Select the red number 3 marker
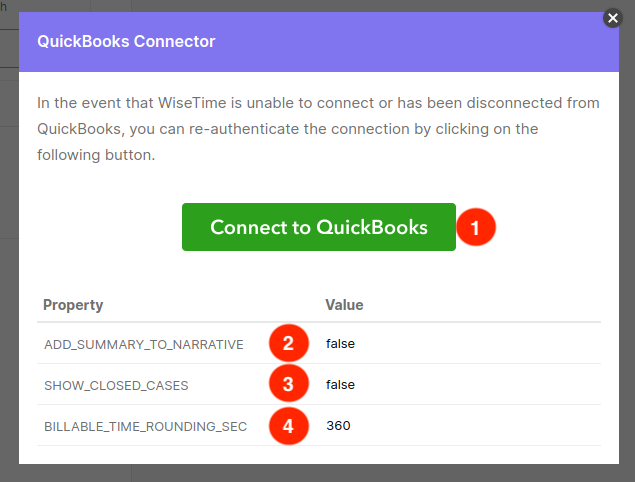Screen dimensions: 635x482 coord(289,384)
